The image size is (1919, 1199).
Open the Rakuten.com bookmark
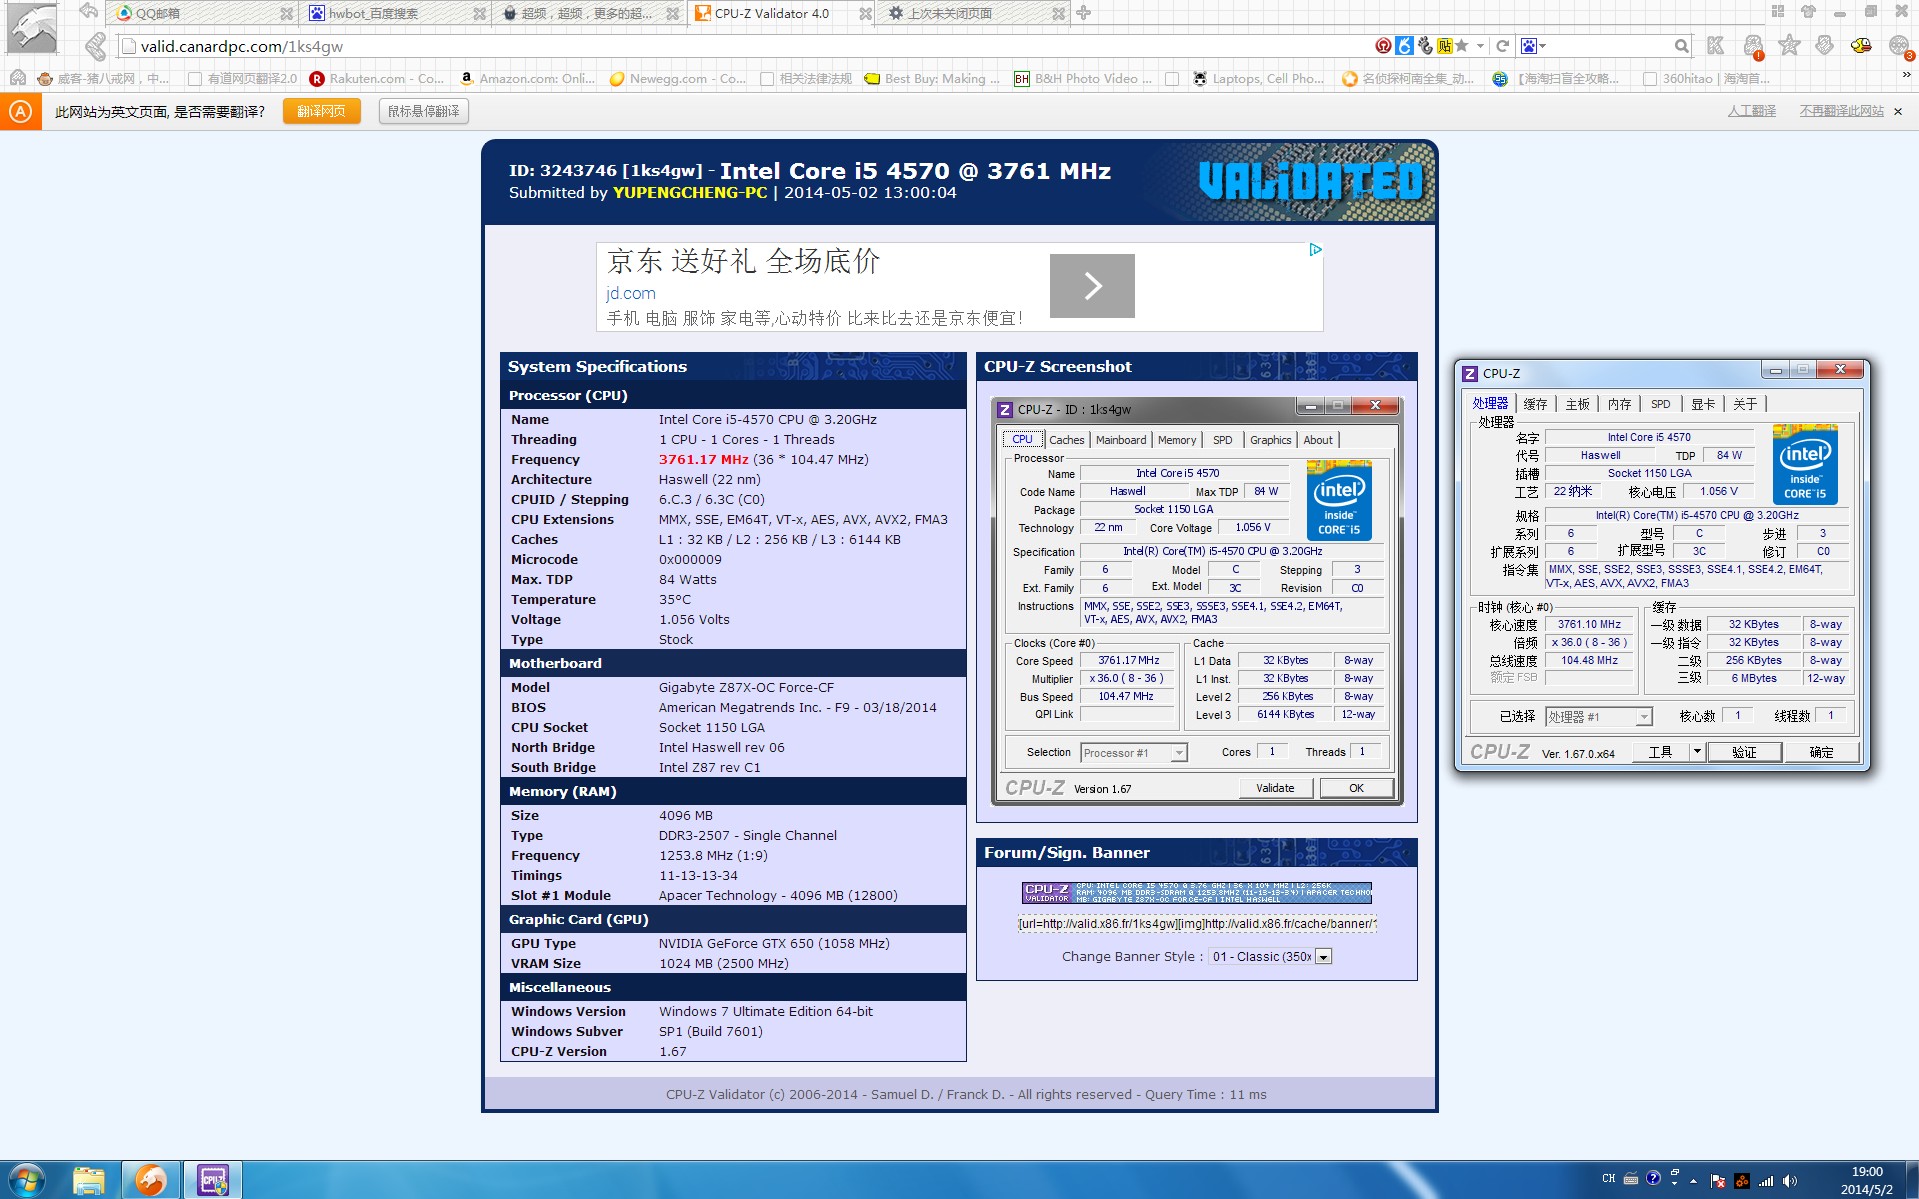(376, 79)
